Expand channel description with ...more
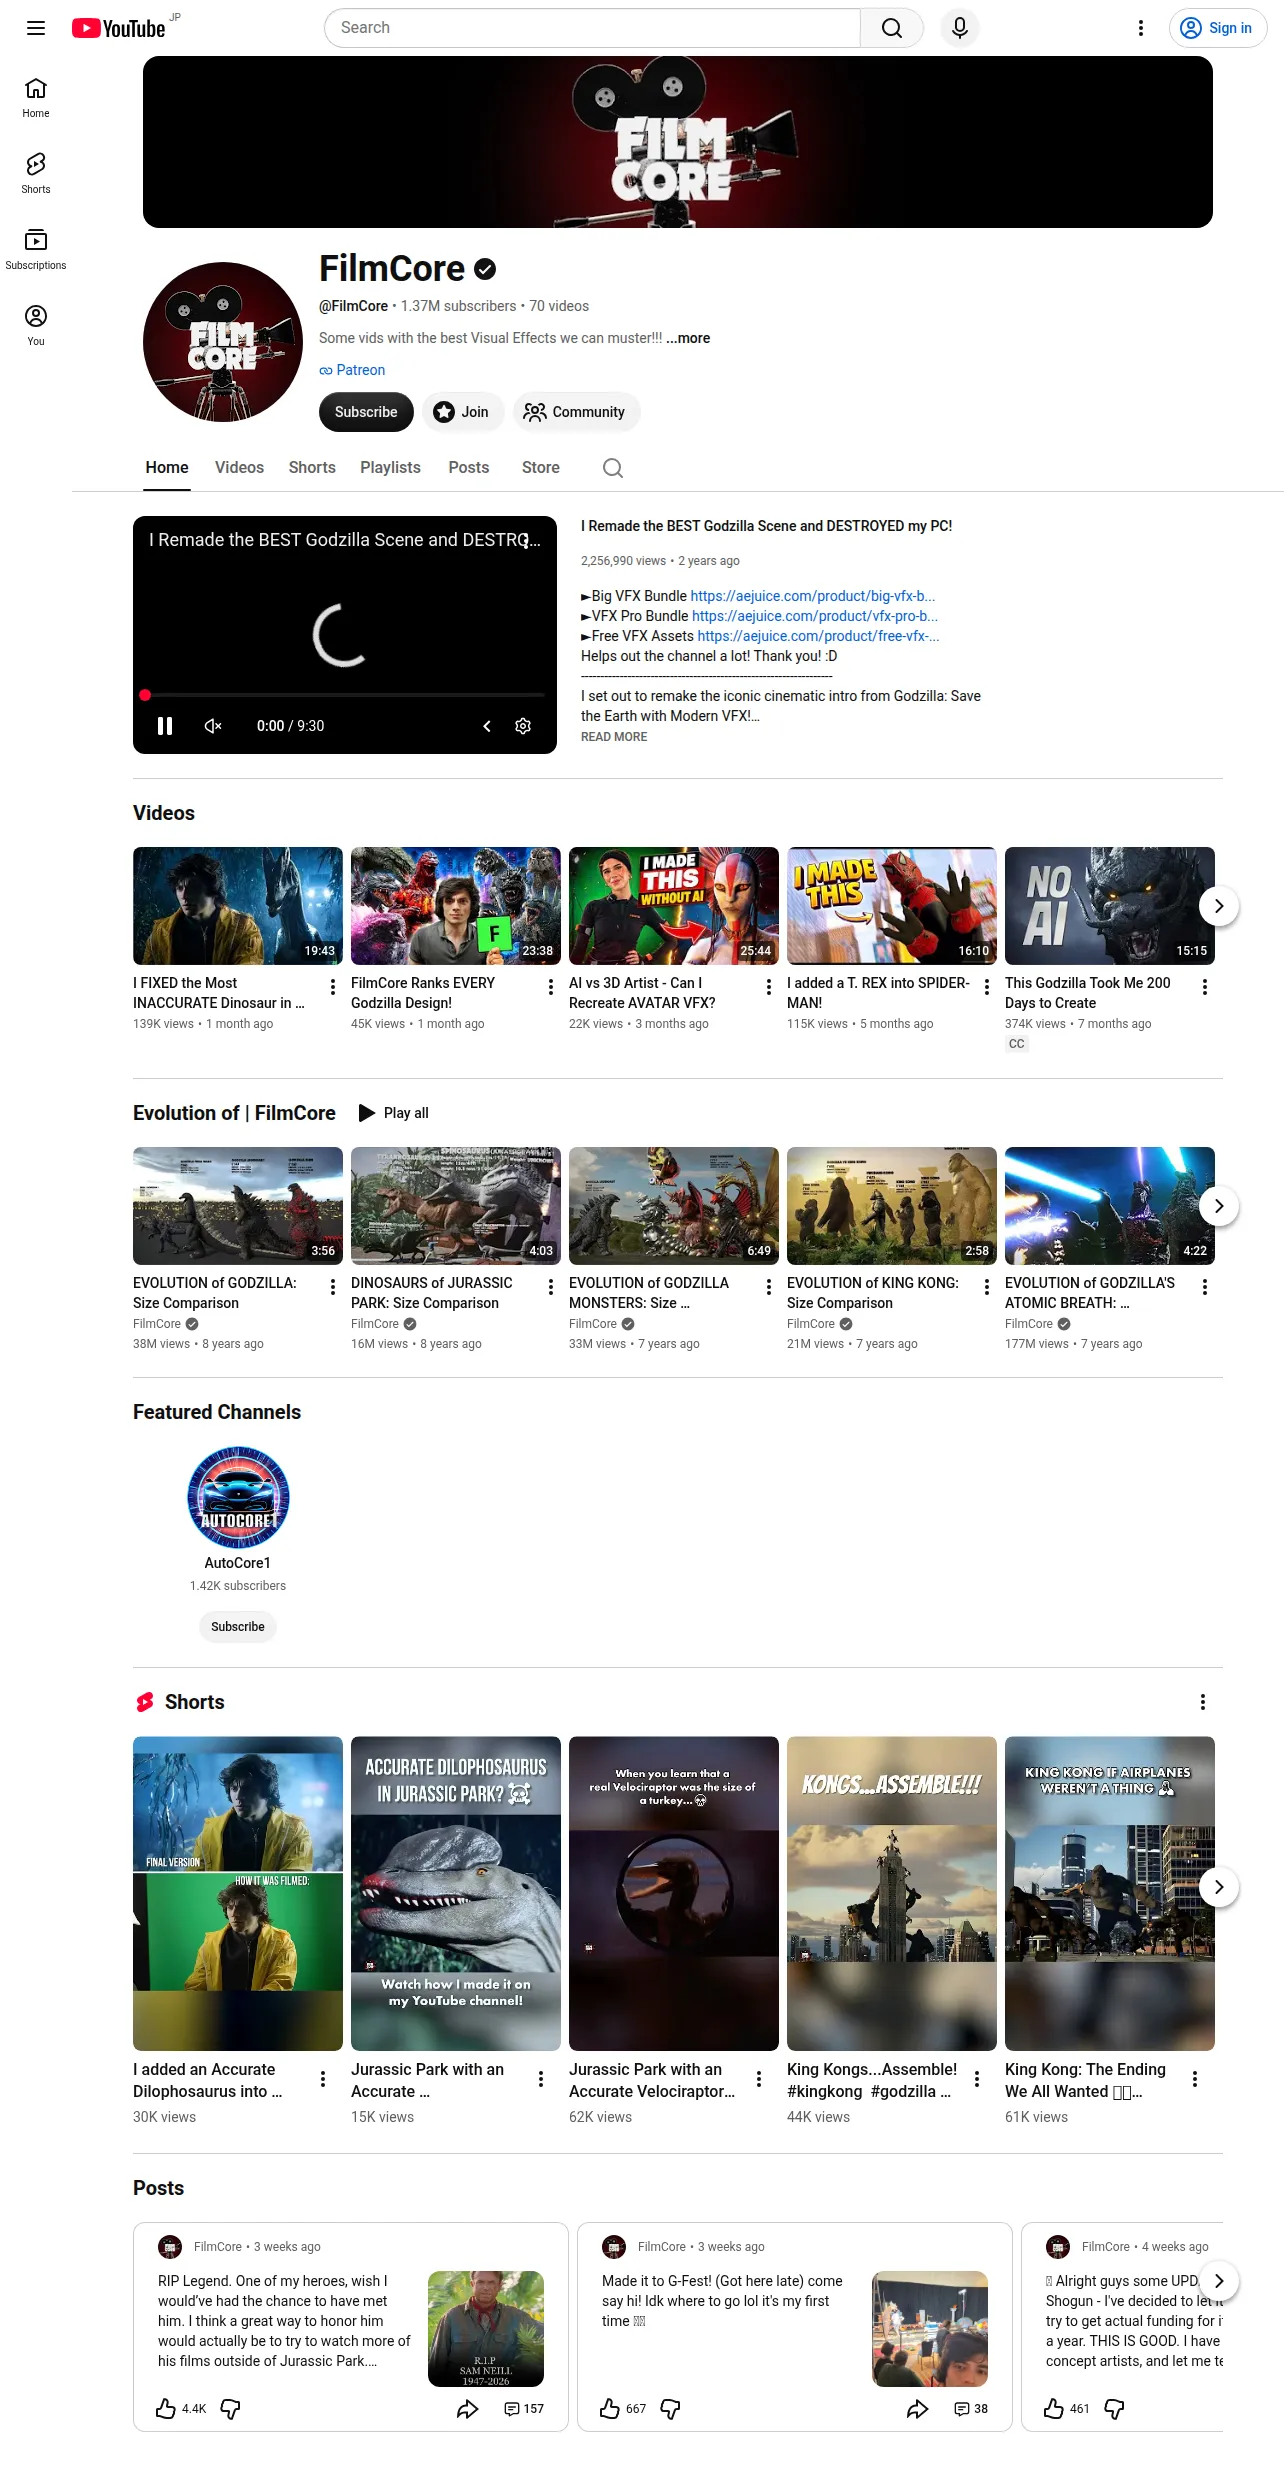This screenshot has height=2472, width=1284. pyautogui.click(x=689, y=338)
